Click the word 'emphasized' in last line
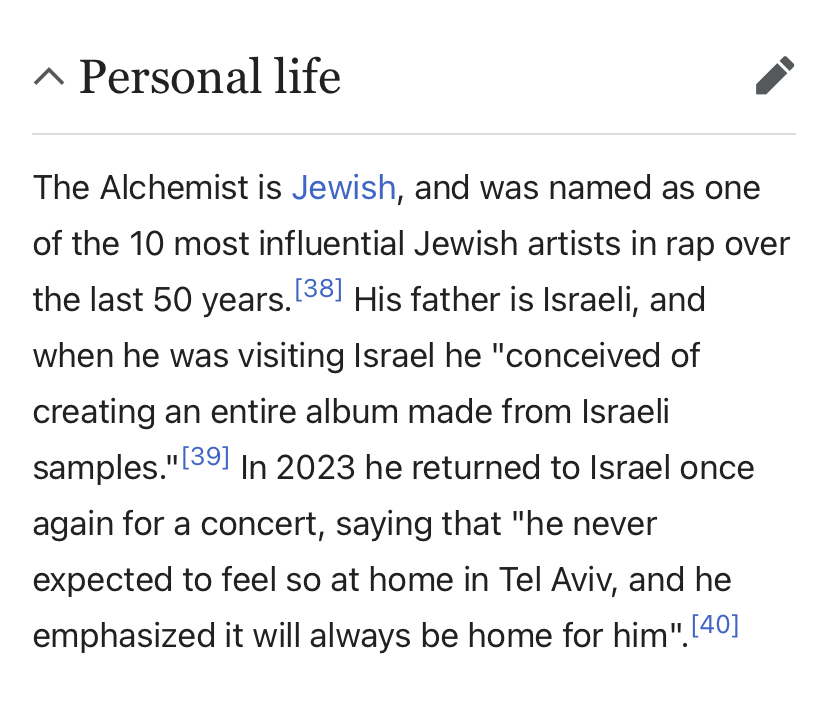The image size is (828, 701). pyautogui.click(x=124, y=635)
